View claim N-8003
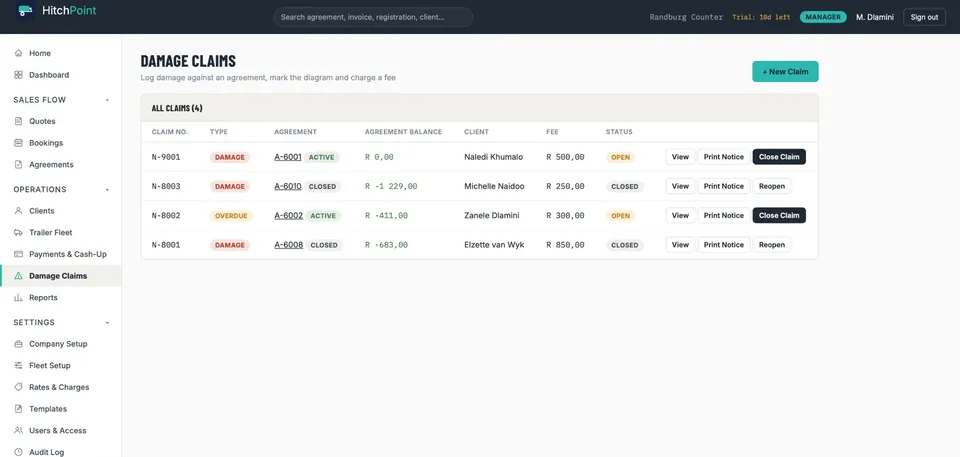The width and height of the screenshot is (960, 457). coord(680,186)
